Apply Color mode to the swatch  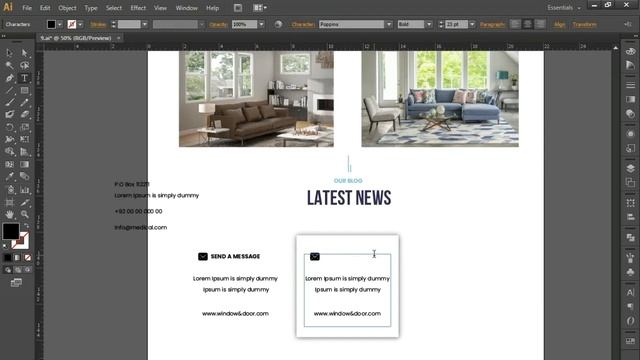tap(8, 258)
